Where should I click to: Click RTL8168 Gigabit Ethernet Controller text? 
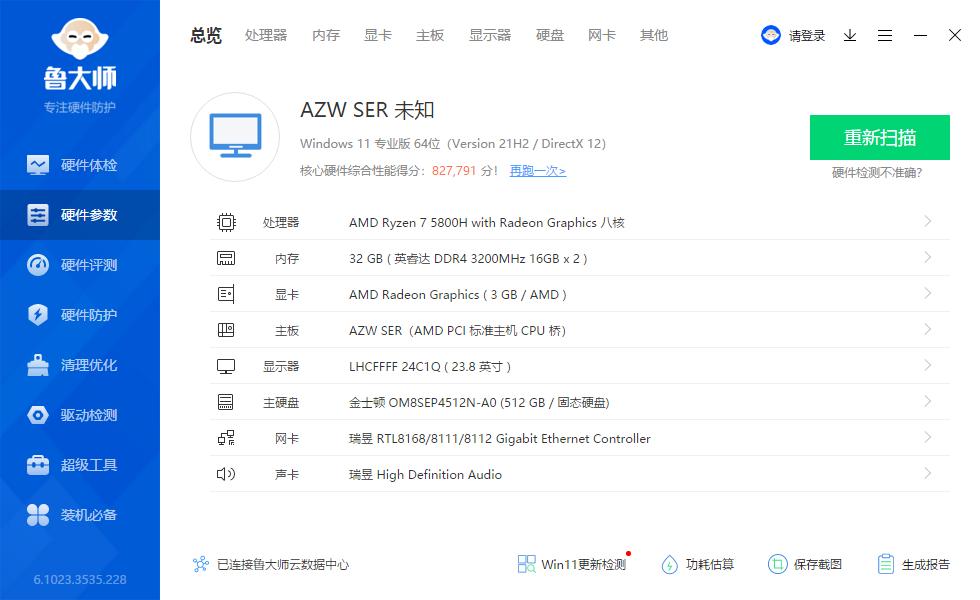tap(499, 439)
